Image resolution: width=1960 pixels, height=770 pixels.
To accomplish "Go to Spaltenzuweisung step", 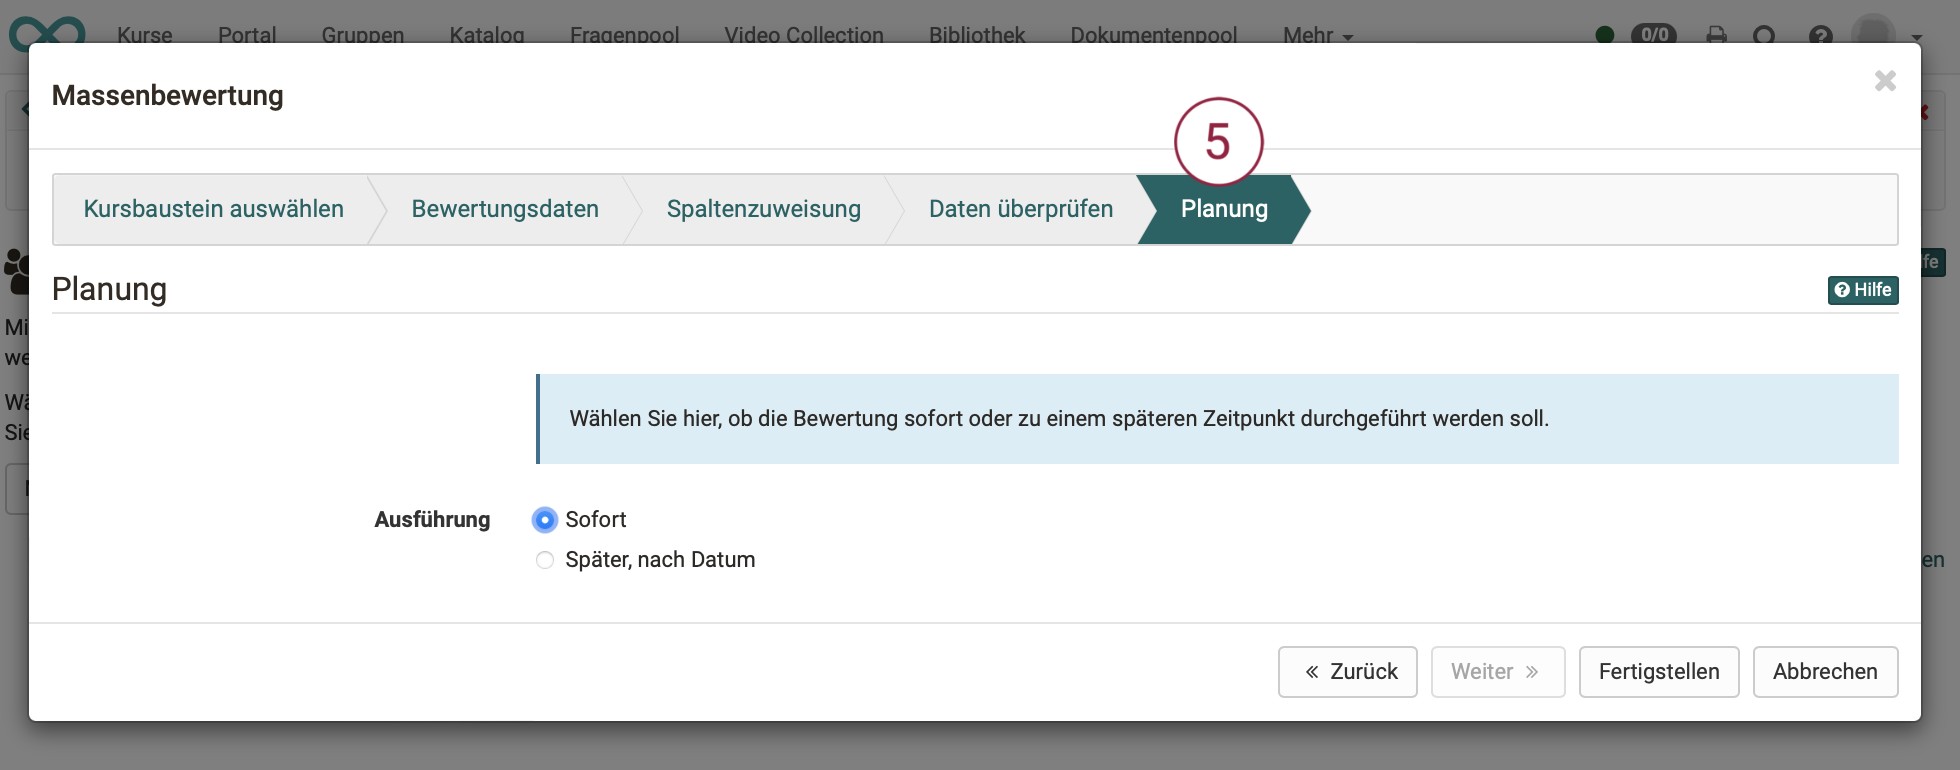I will (764, 209).
